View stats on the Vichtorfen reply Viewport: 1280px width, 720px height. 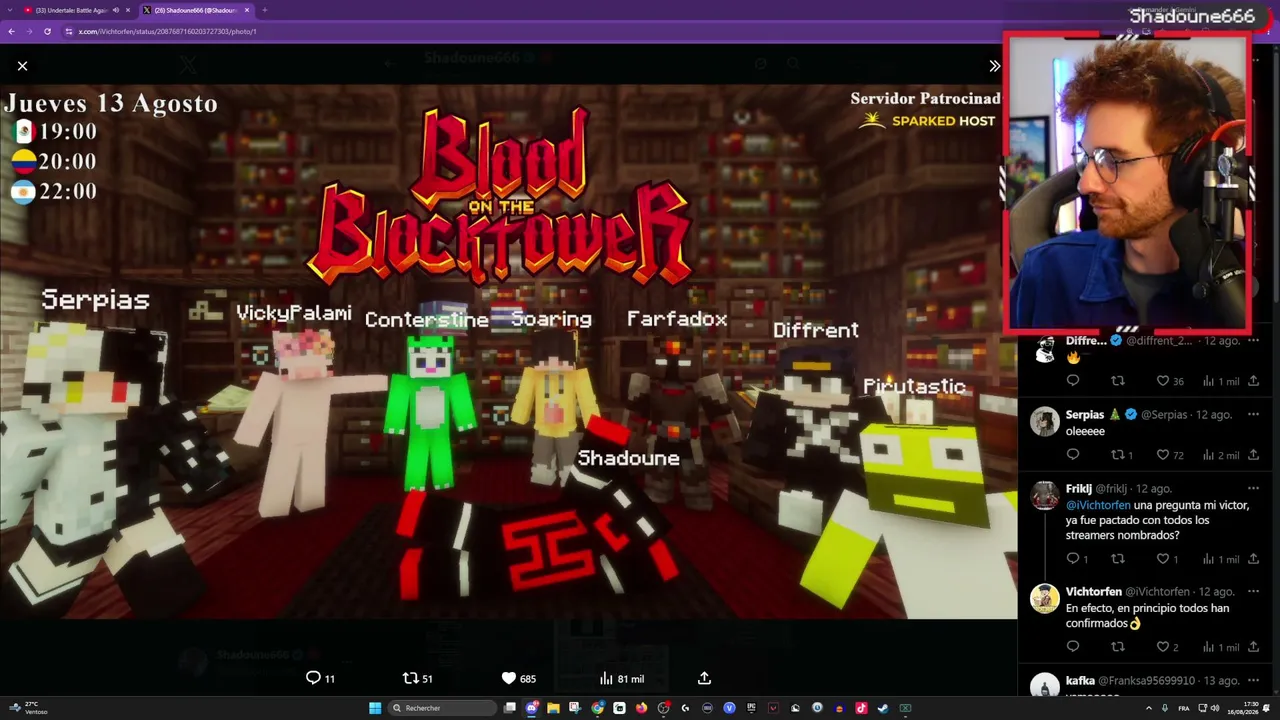[x=1220, y=647]
